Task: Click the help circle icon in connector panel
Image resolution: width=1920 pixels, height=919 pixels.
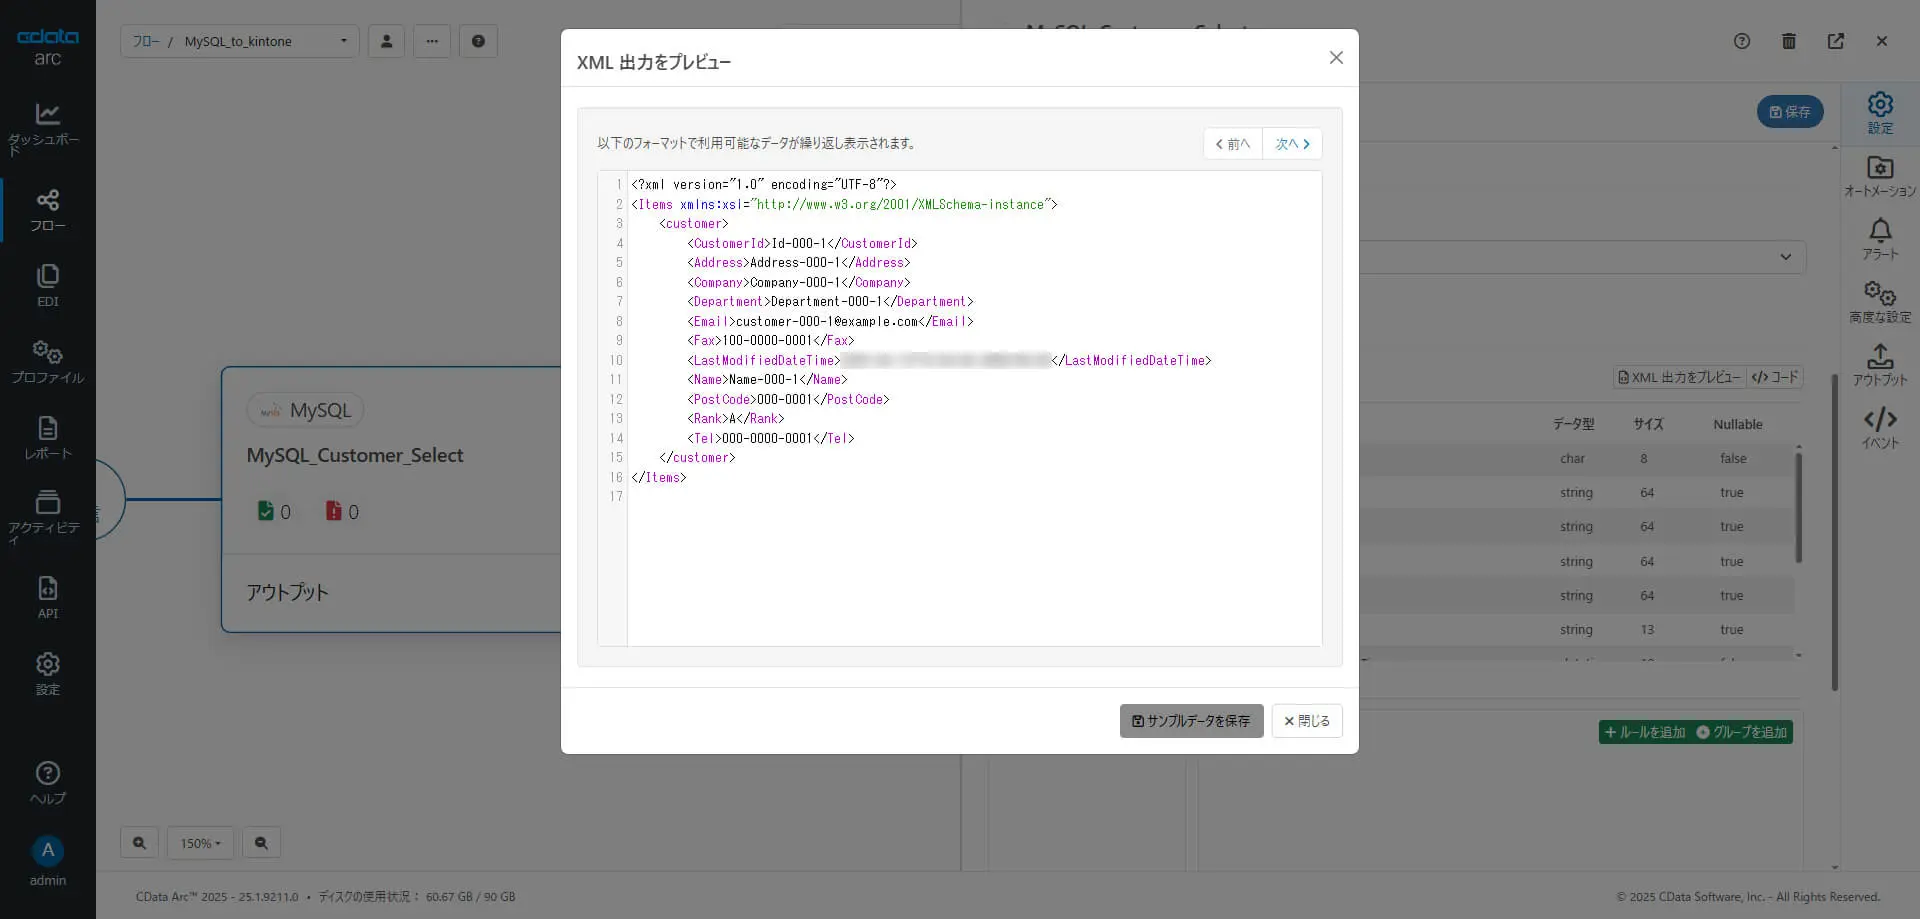Action: 1742,41
